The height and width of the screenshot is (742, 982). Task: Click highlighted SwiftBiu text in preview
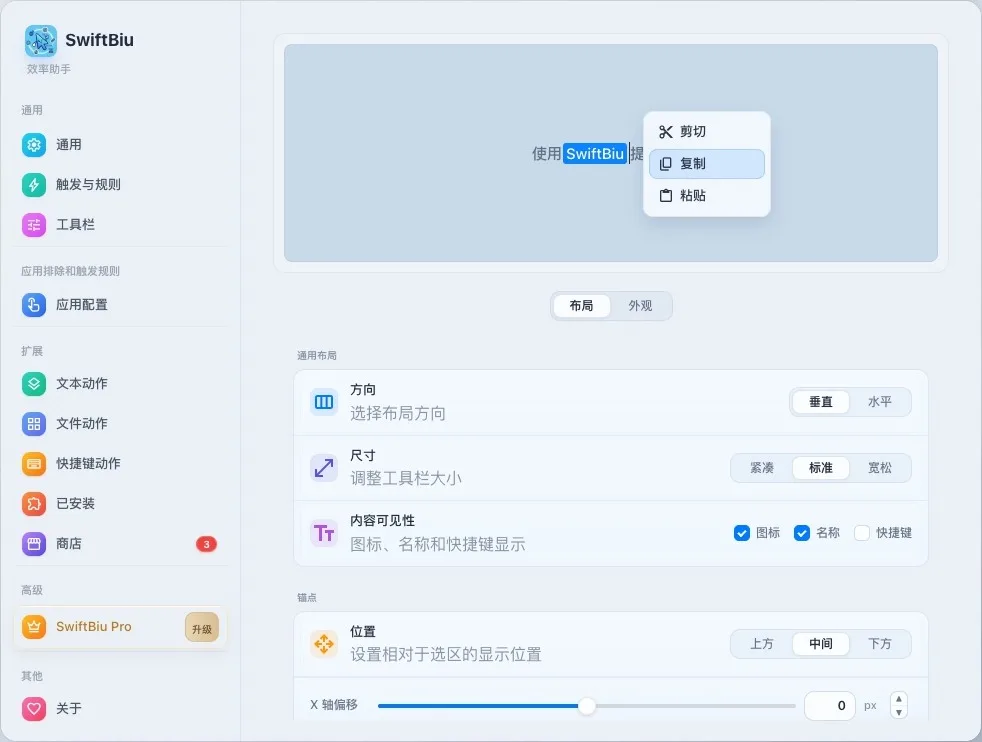click(x=595, y=153)
